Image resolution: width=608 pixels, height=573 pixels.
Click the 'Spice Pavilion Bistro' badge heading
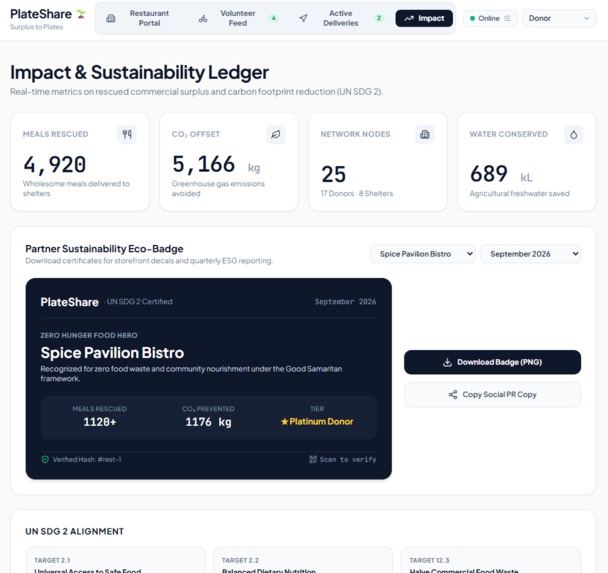[x=112, y=353]
